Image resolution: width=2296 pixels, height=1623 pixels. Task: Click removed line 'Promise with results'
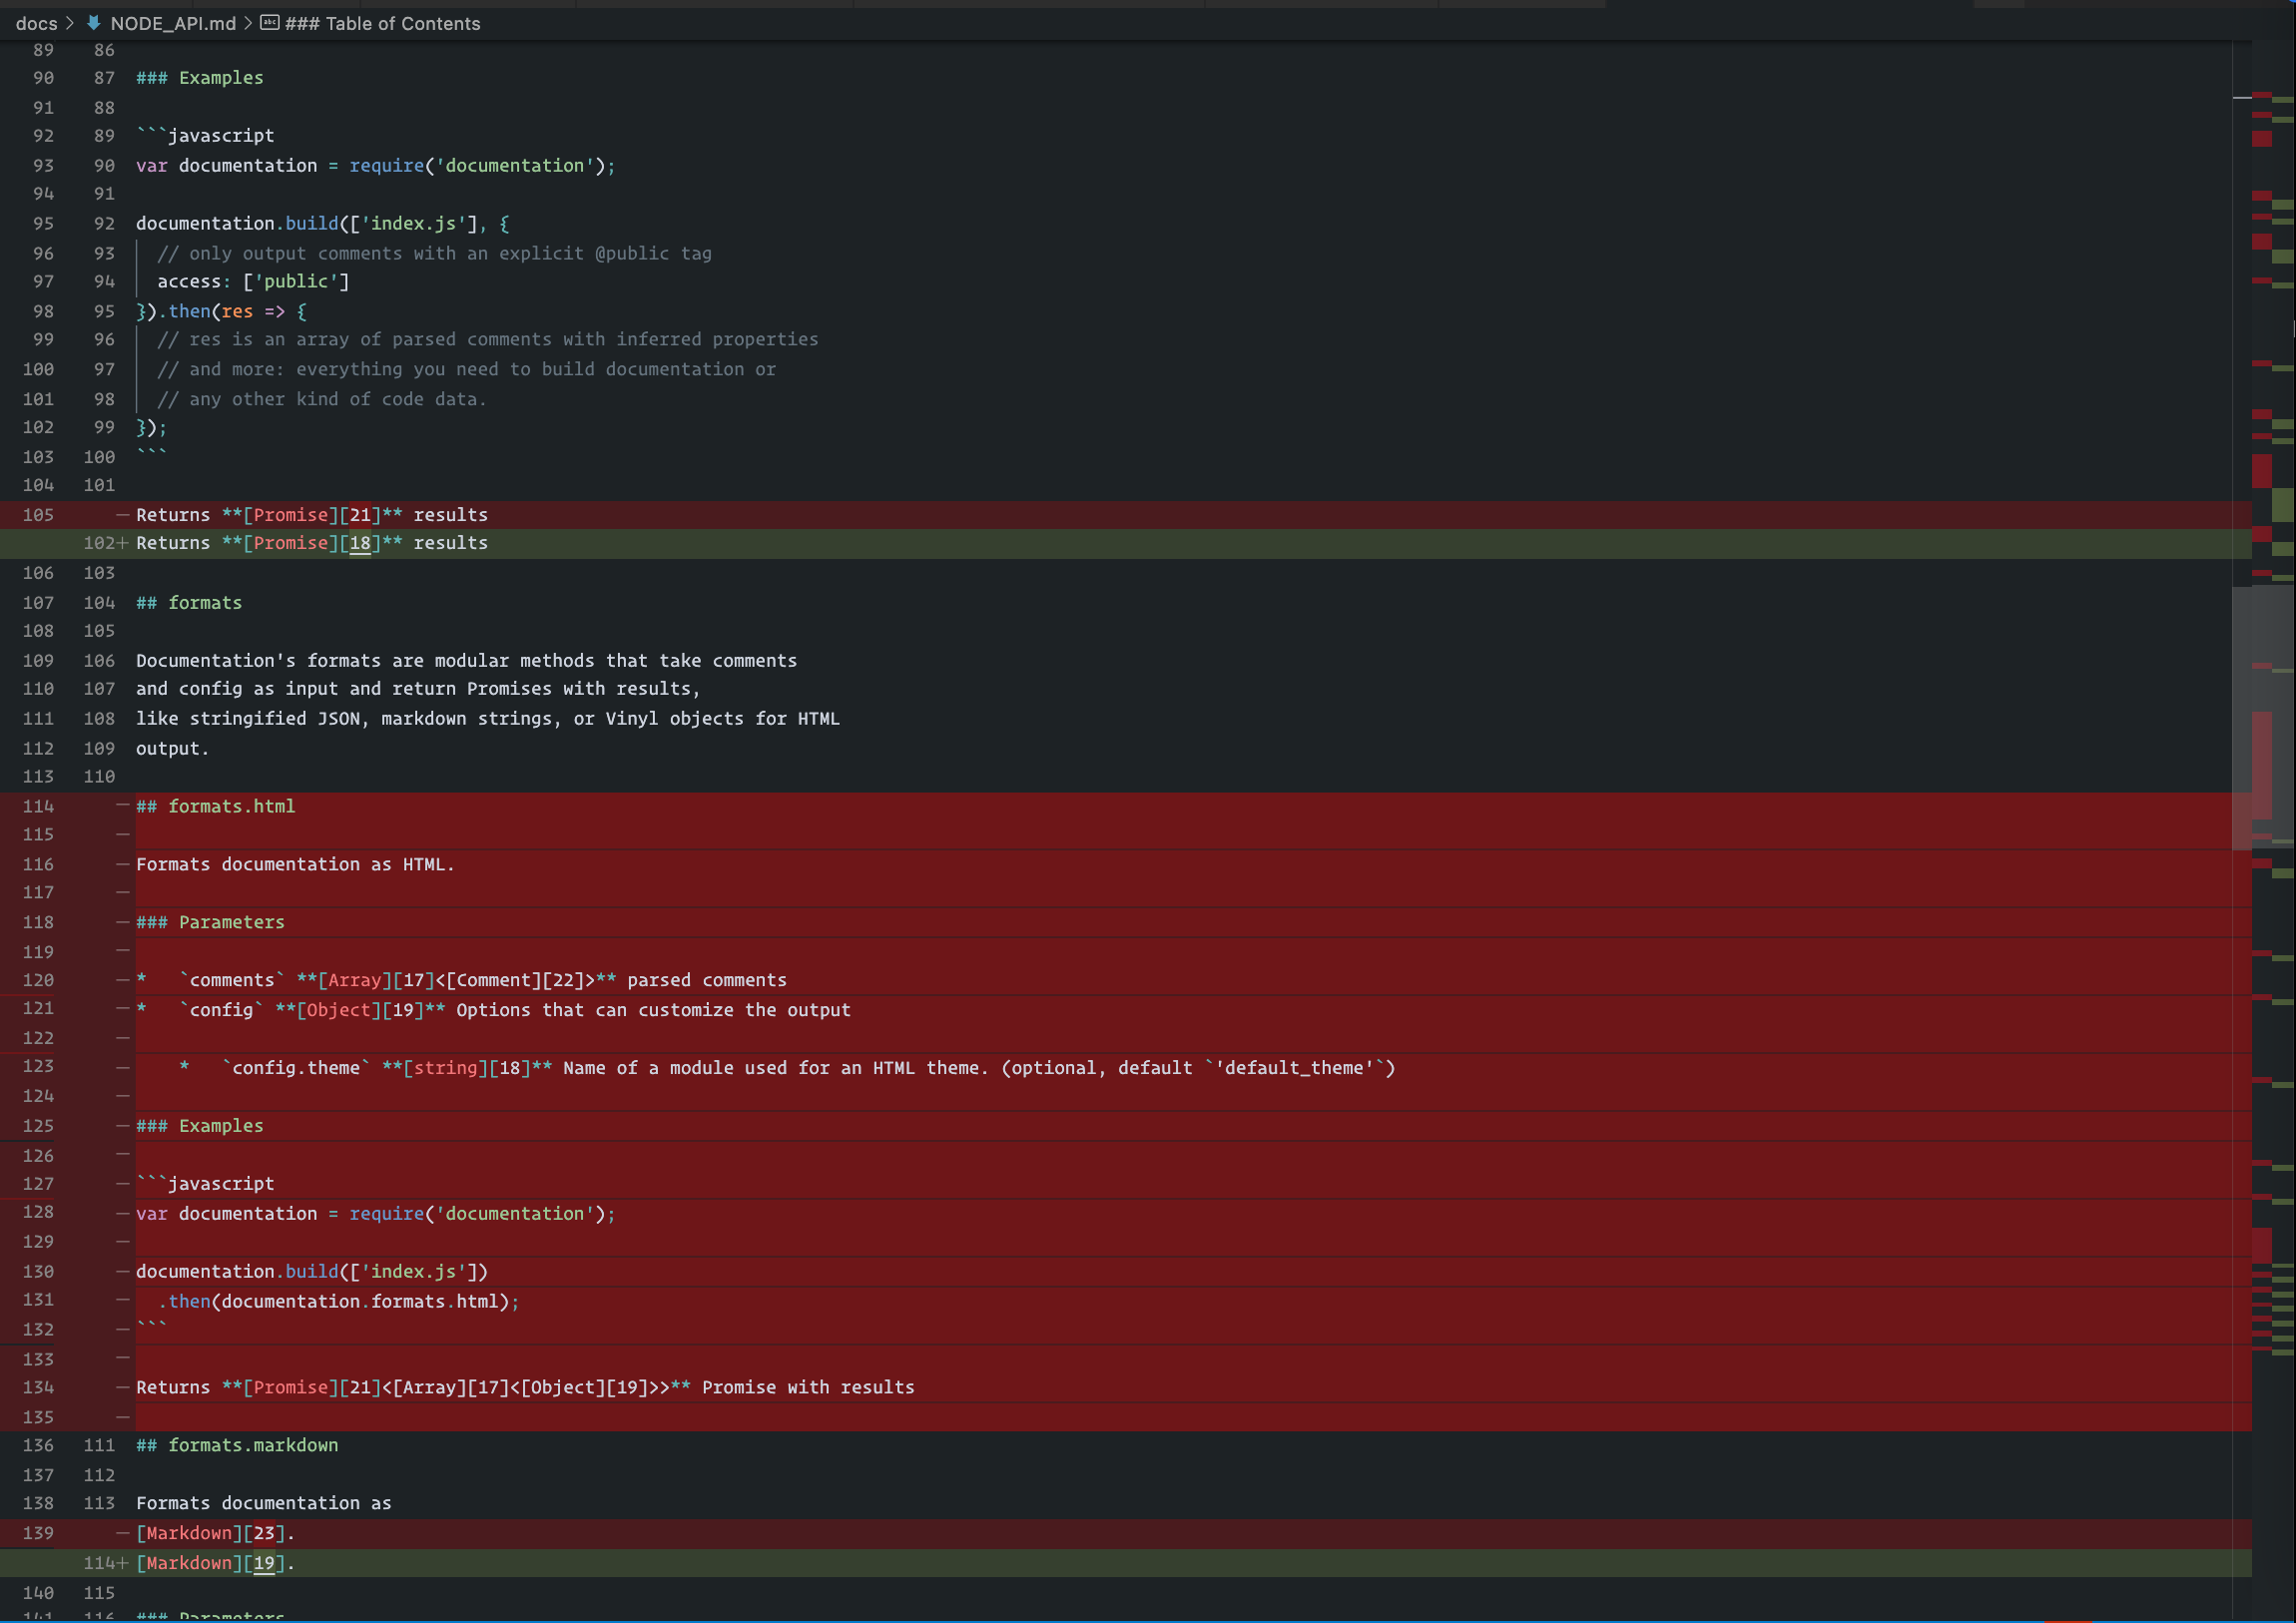[525, 1388]
